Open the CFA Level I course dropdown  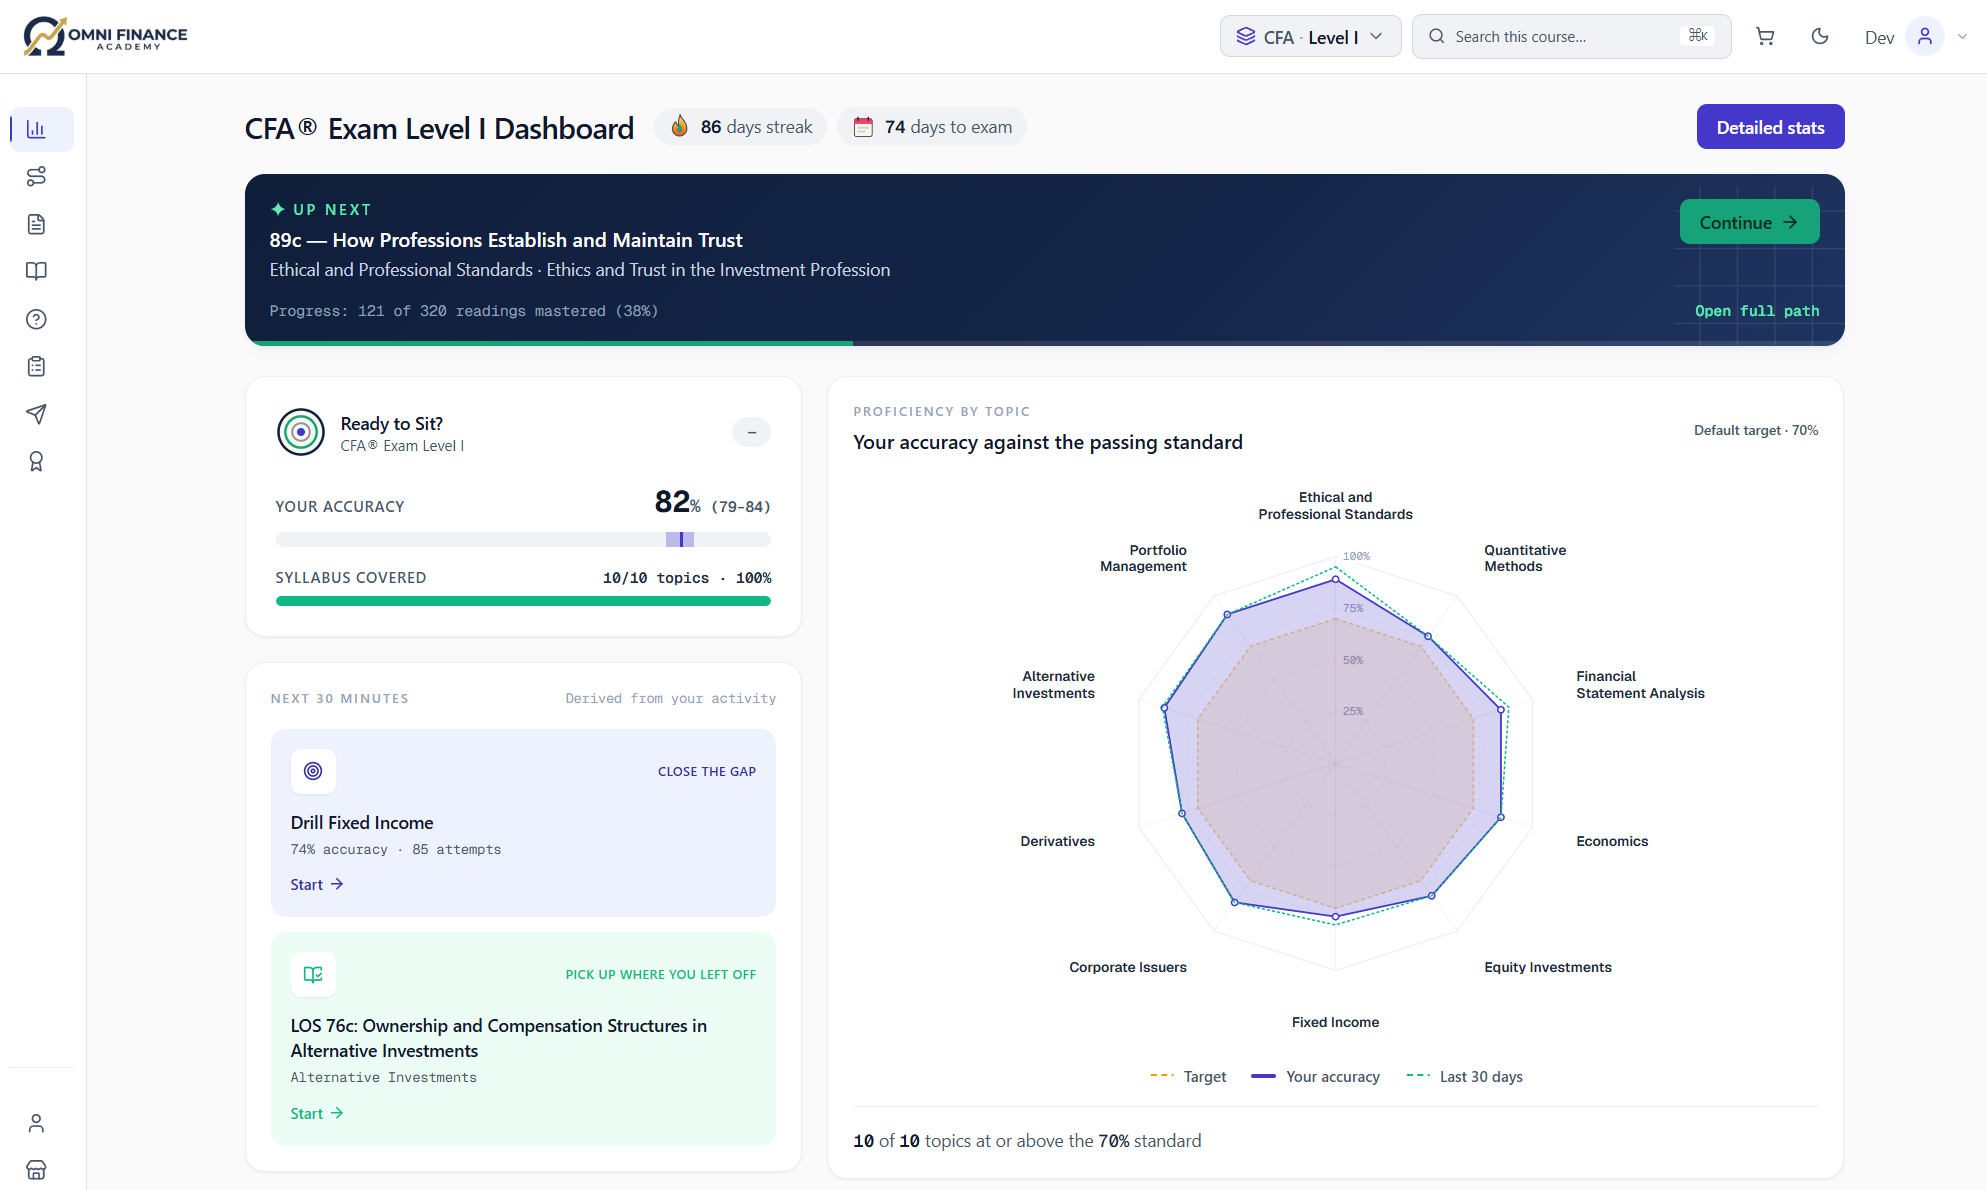tap(1310, 37)
